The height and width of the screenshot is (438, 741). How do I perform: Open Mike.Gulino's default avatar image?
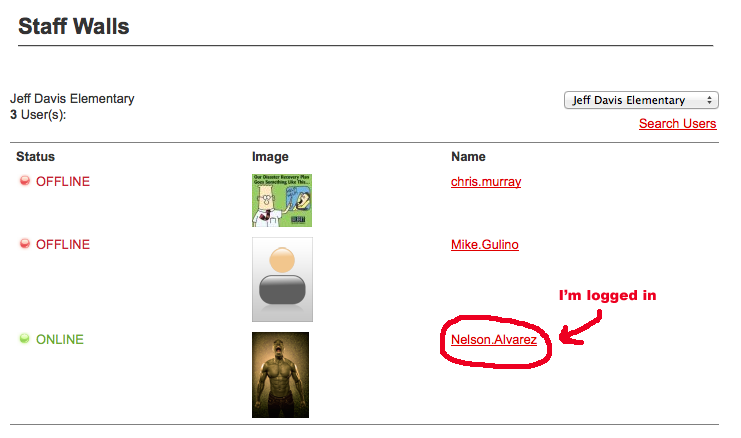pos(282,279)
